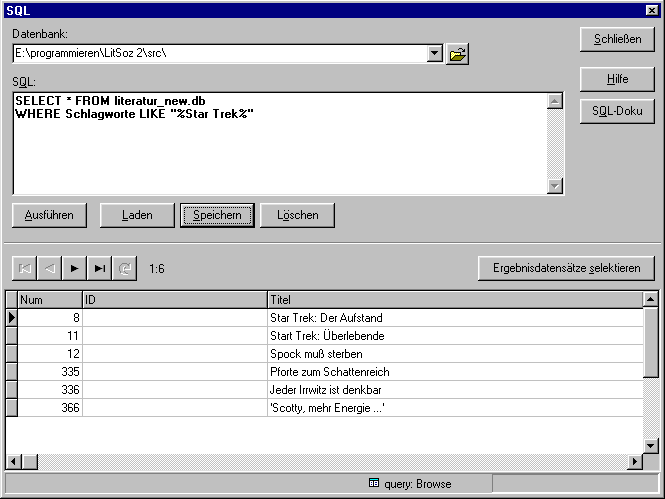Go to first record in navigator
The width and height of the screenshot is (665, 499).
[25, 268]
